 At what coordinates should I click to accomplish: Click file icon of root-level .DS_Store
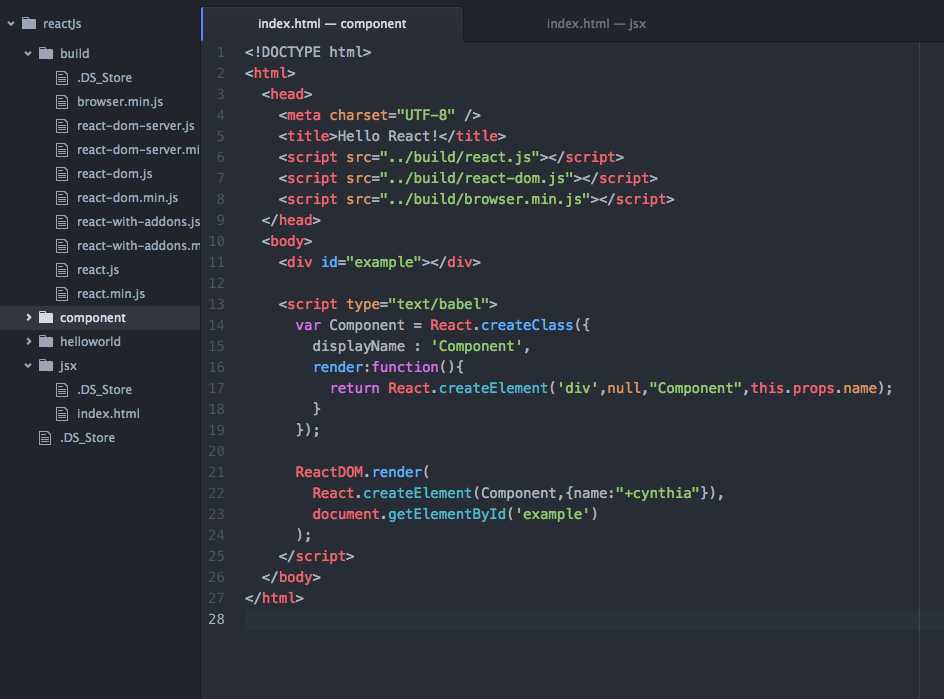click(x=45, y=438)
